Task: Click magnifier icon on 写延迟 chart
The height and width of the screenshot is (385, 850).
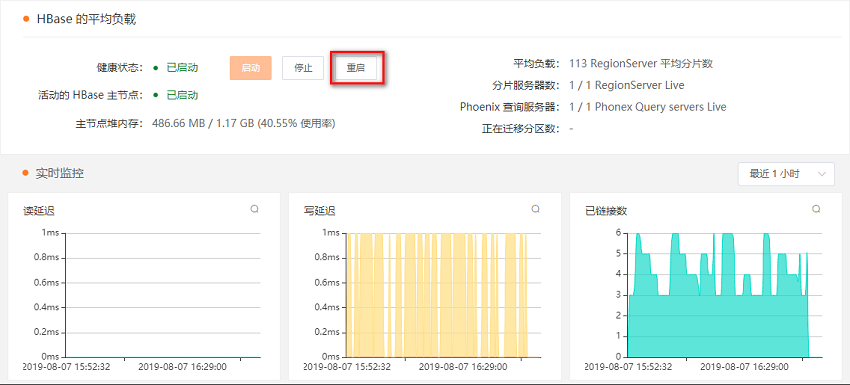Action: [535, 209]
